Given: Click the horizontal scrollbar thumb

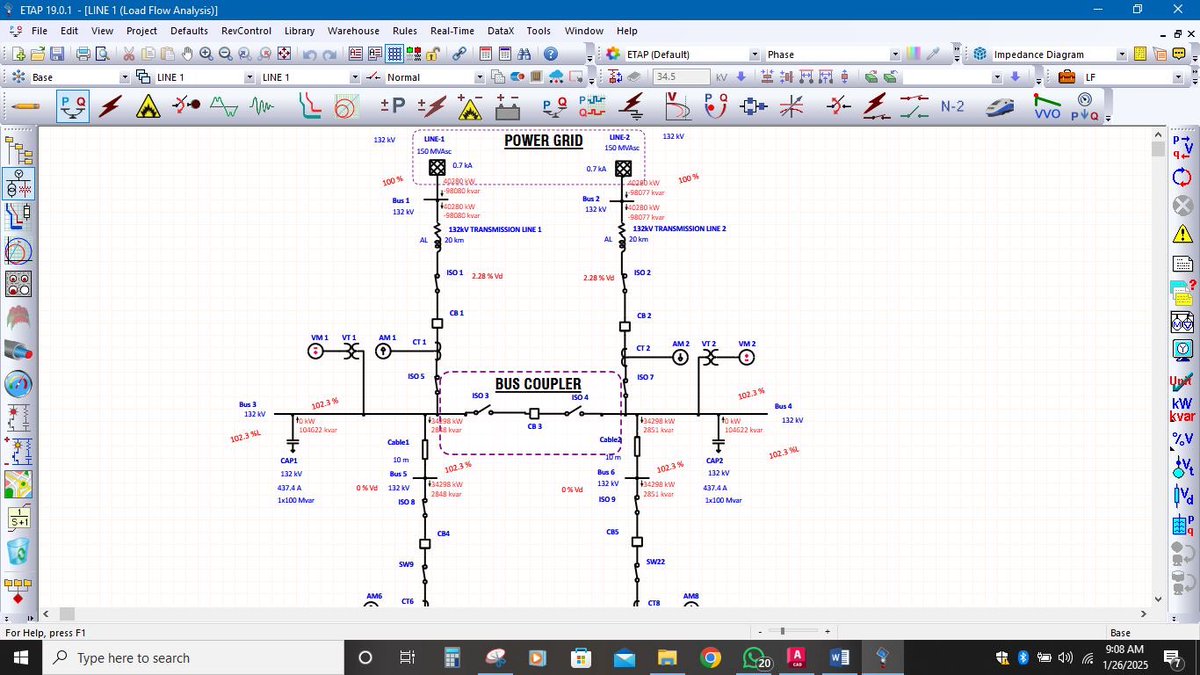Looking at the screenshot, I should [x=66, y=613].
